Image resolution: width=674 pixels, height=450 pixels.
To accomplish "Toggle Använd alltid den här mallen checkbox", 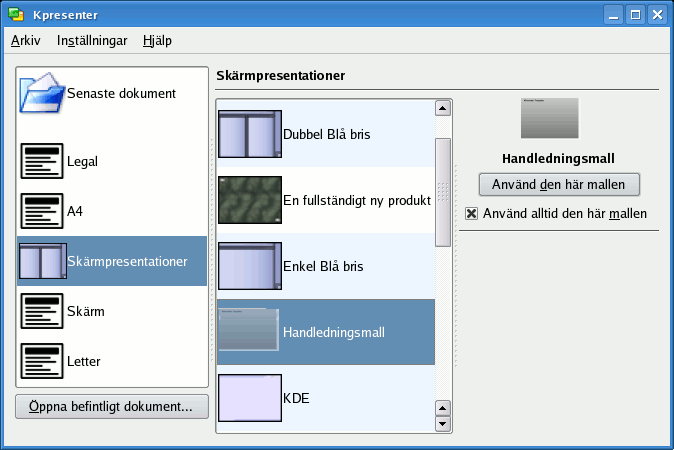I will 472,213.
